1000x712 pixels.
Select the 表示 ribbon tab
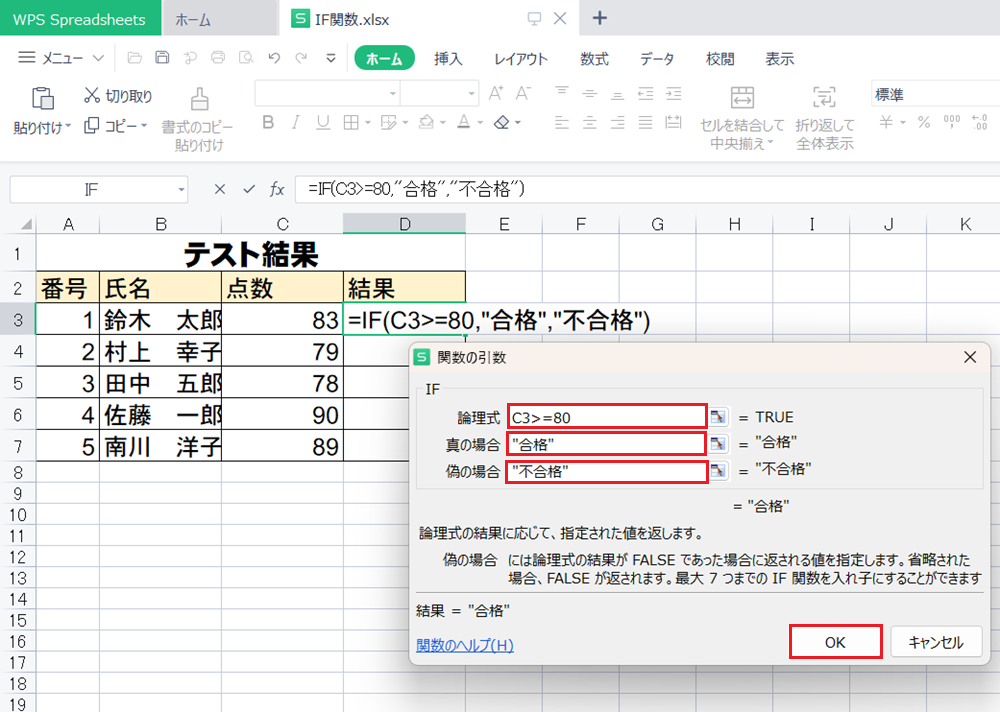779,59
